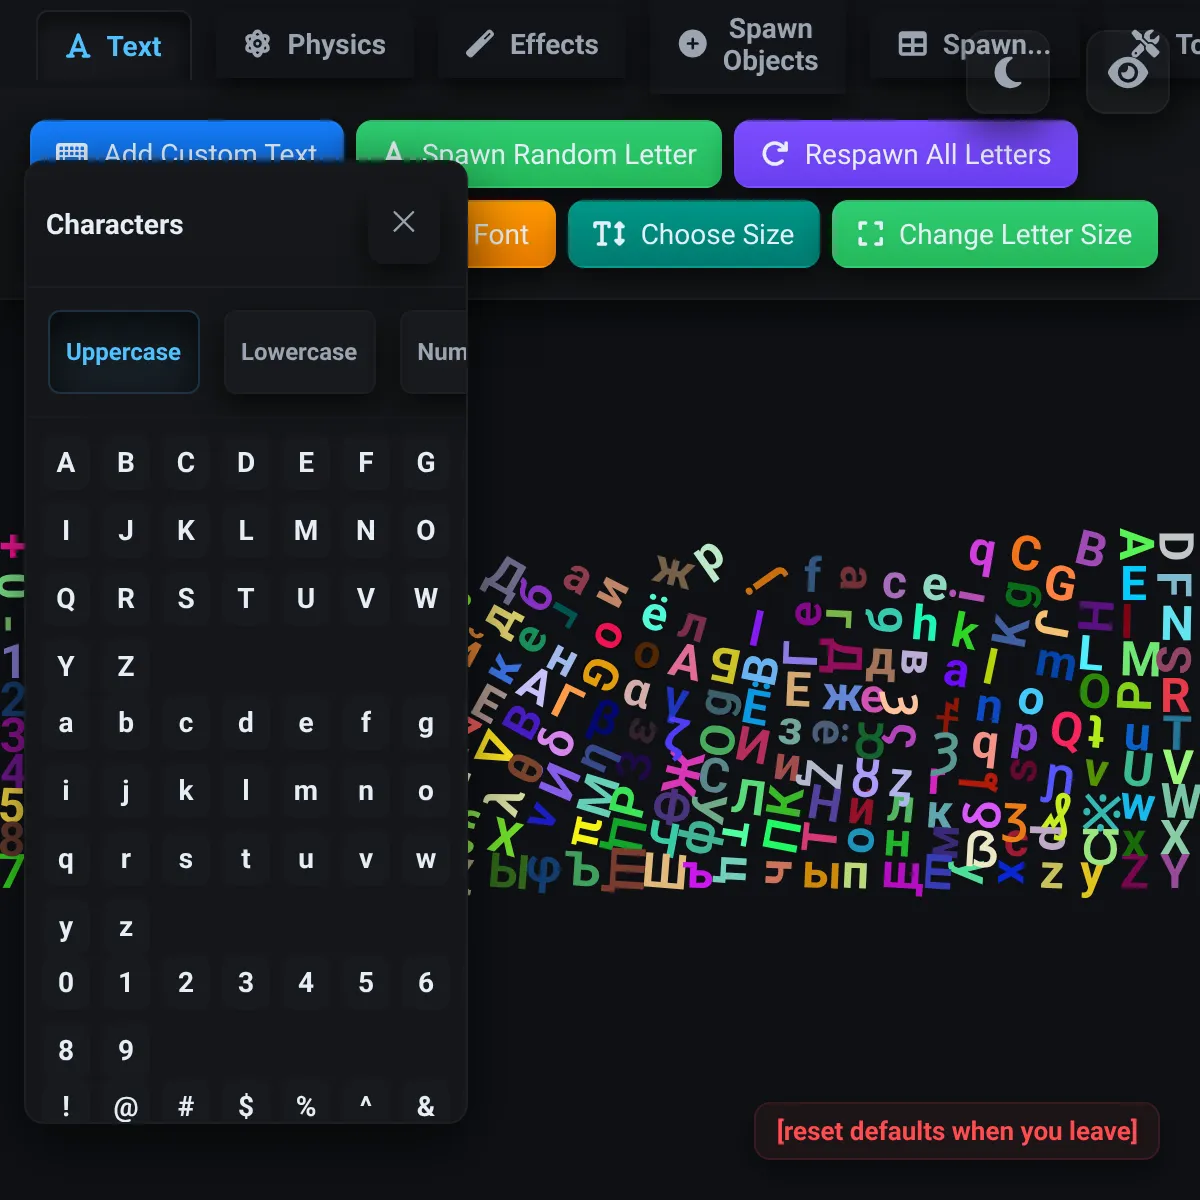Pick the dollar sign character

[x=246, y=1106]
